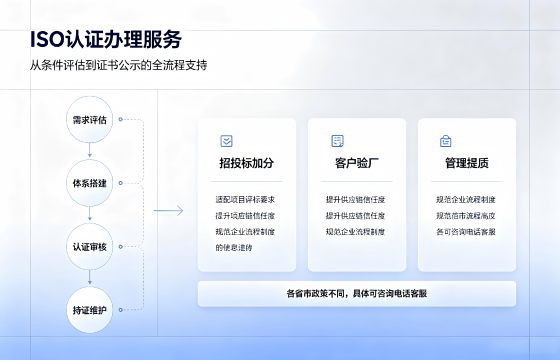Click first line 规范企业流程制度 in 管理提质 card
Image resolution: width=560 pixels, height=360 pixels.
(x=466, y=200)
